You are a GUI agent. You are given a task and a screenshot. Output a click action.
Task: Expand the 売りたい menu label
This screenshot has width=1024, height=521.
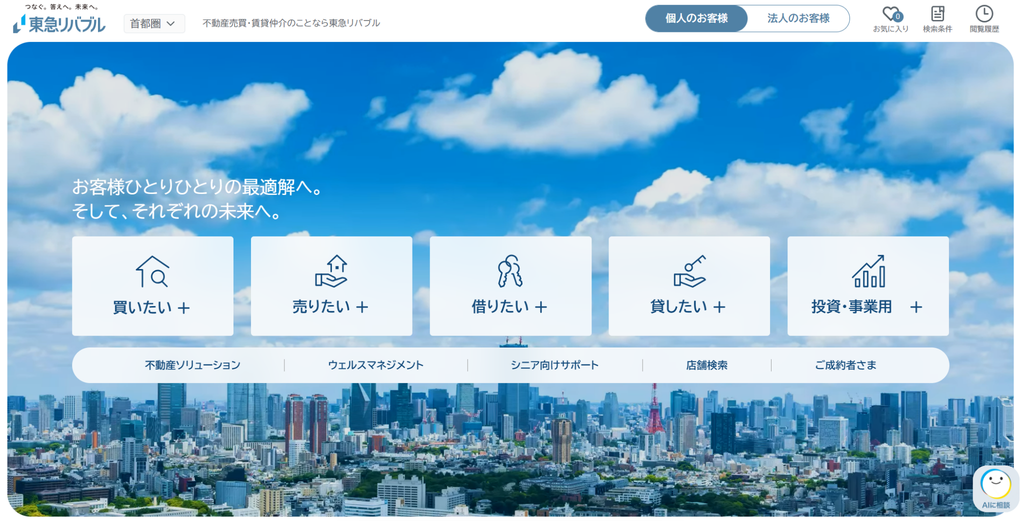[330, 307]
